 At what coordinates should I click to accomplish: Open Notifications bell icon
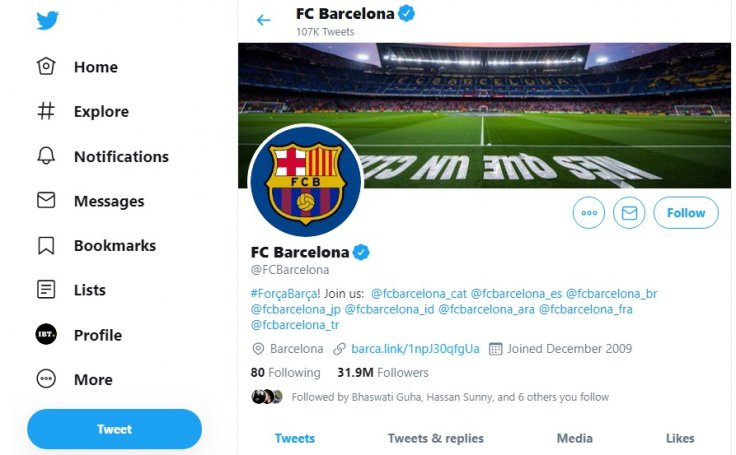pyautogui.click(x=46, y=156)
